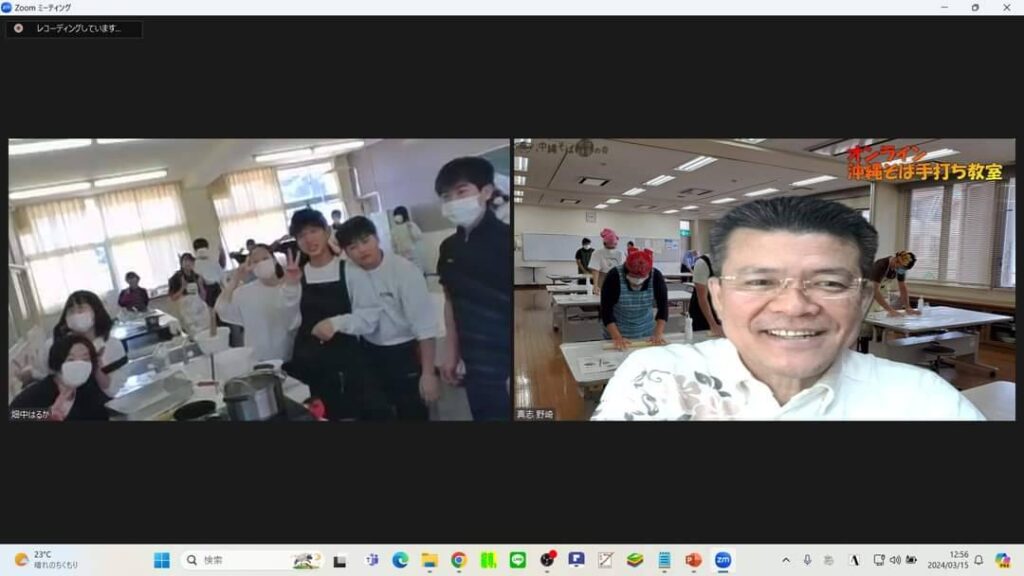Click the recording indicator in Zoom
This screenshot has height=576, width=1024.
pyautogui.click(x=72, y=29)
